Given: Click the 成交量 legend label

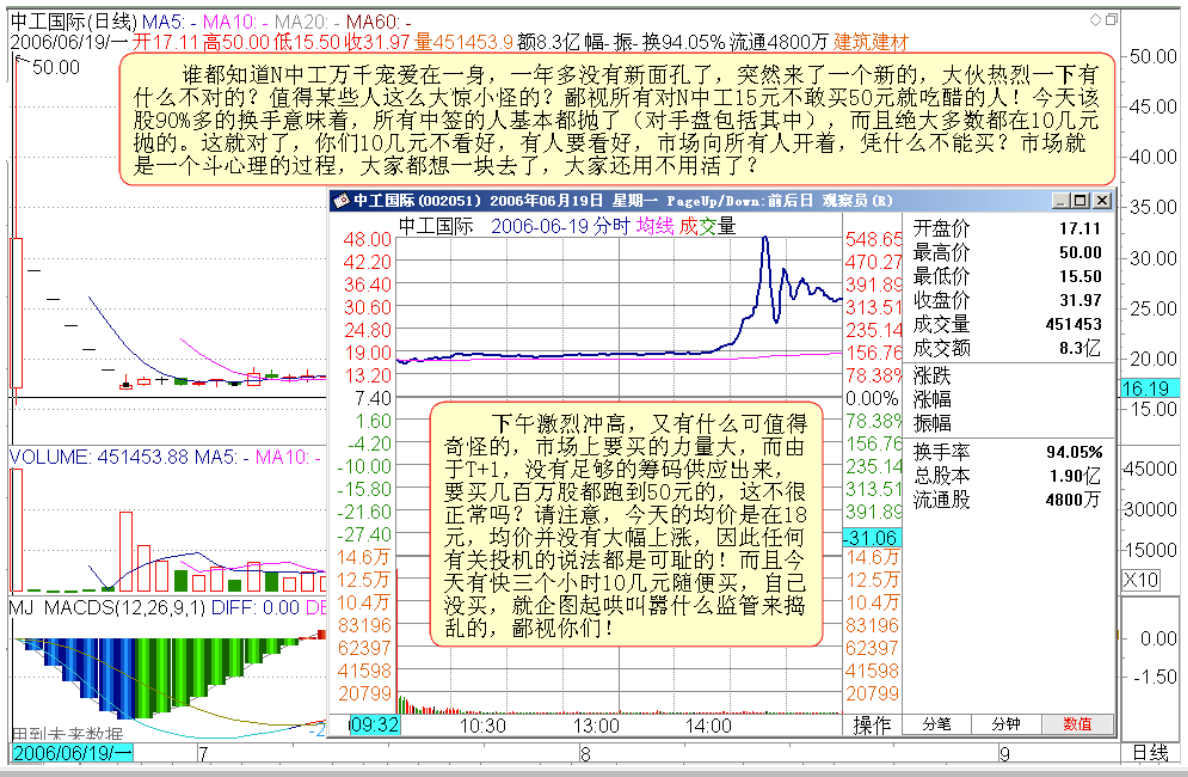Looking at the screenshot, I should click(707, 226).
